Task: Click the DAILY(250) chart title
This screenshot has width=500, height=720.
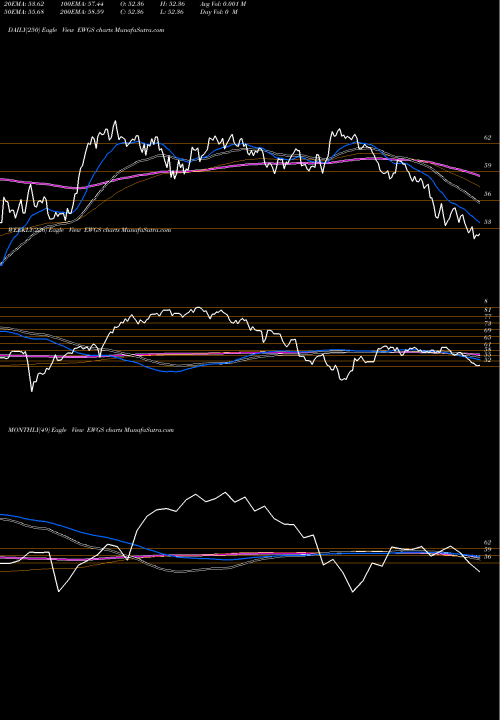Action: click(x=86, y=30)
